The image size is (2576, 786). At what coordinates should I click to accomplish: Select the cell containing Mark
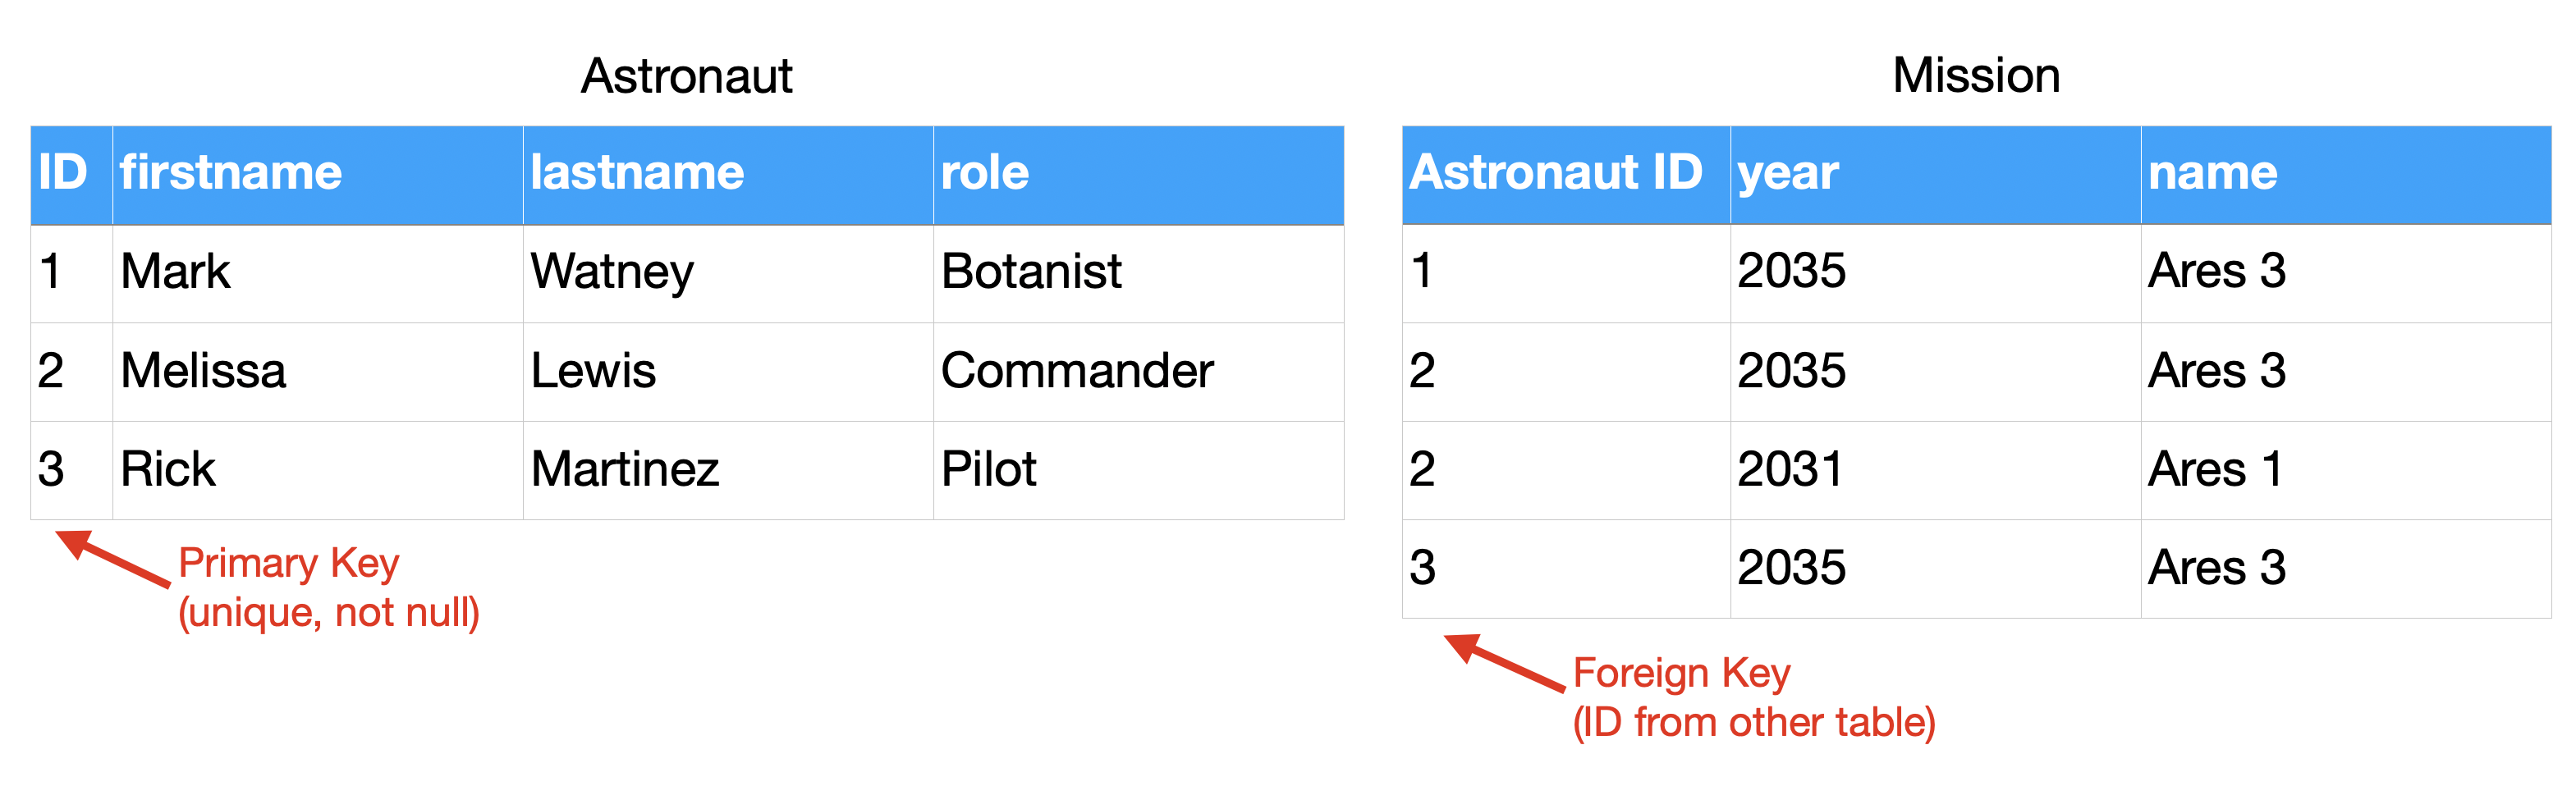[176, 272]
